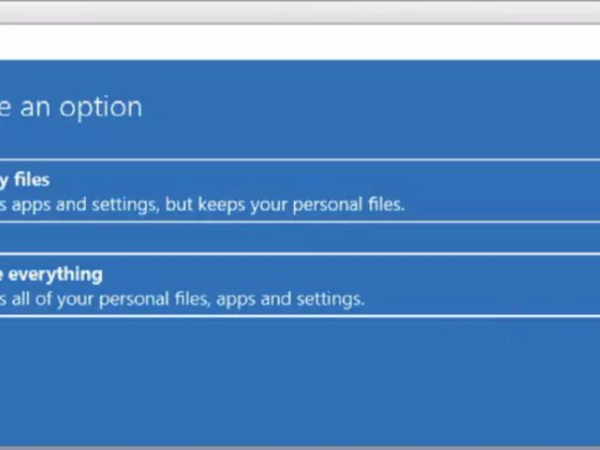Click the word 'option' in the heading
This screenshot has height=450, width=600.
[98, 107]
